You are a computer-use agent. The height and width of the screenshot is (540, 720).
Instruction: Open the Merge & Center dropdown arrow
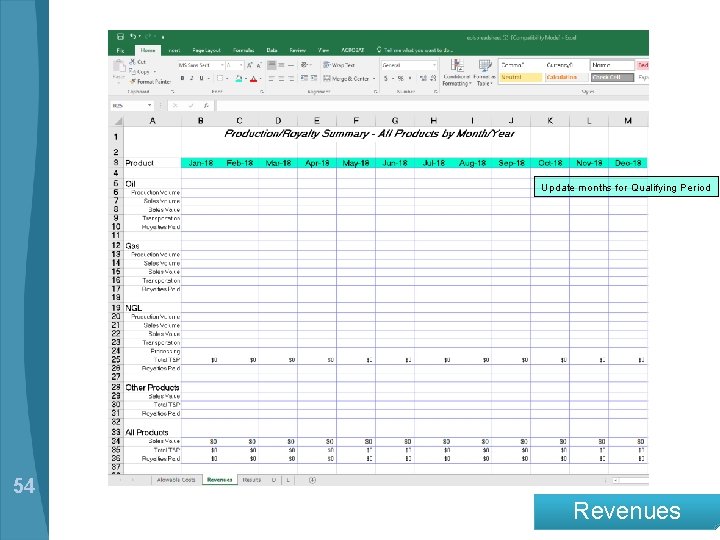click(374, 79)
